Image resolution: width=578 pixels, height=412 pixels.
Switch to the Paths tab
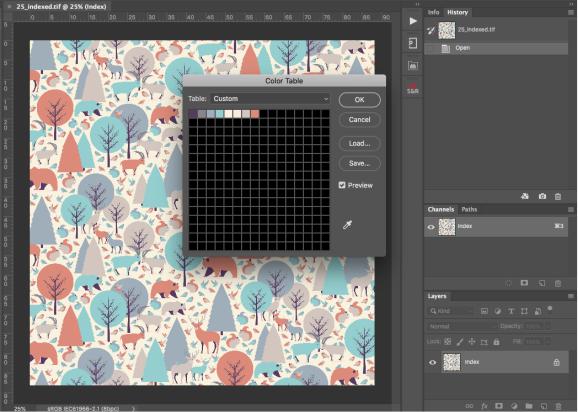(x=469, y=209)
